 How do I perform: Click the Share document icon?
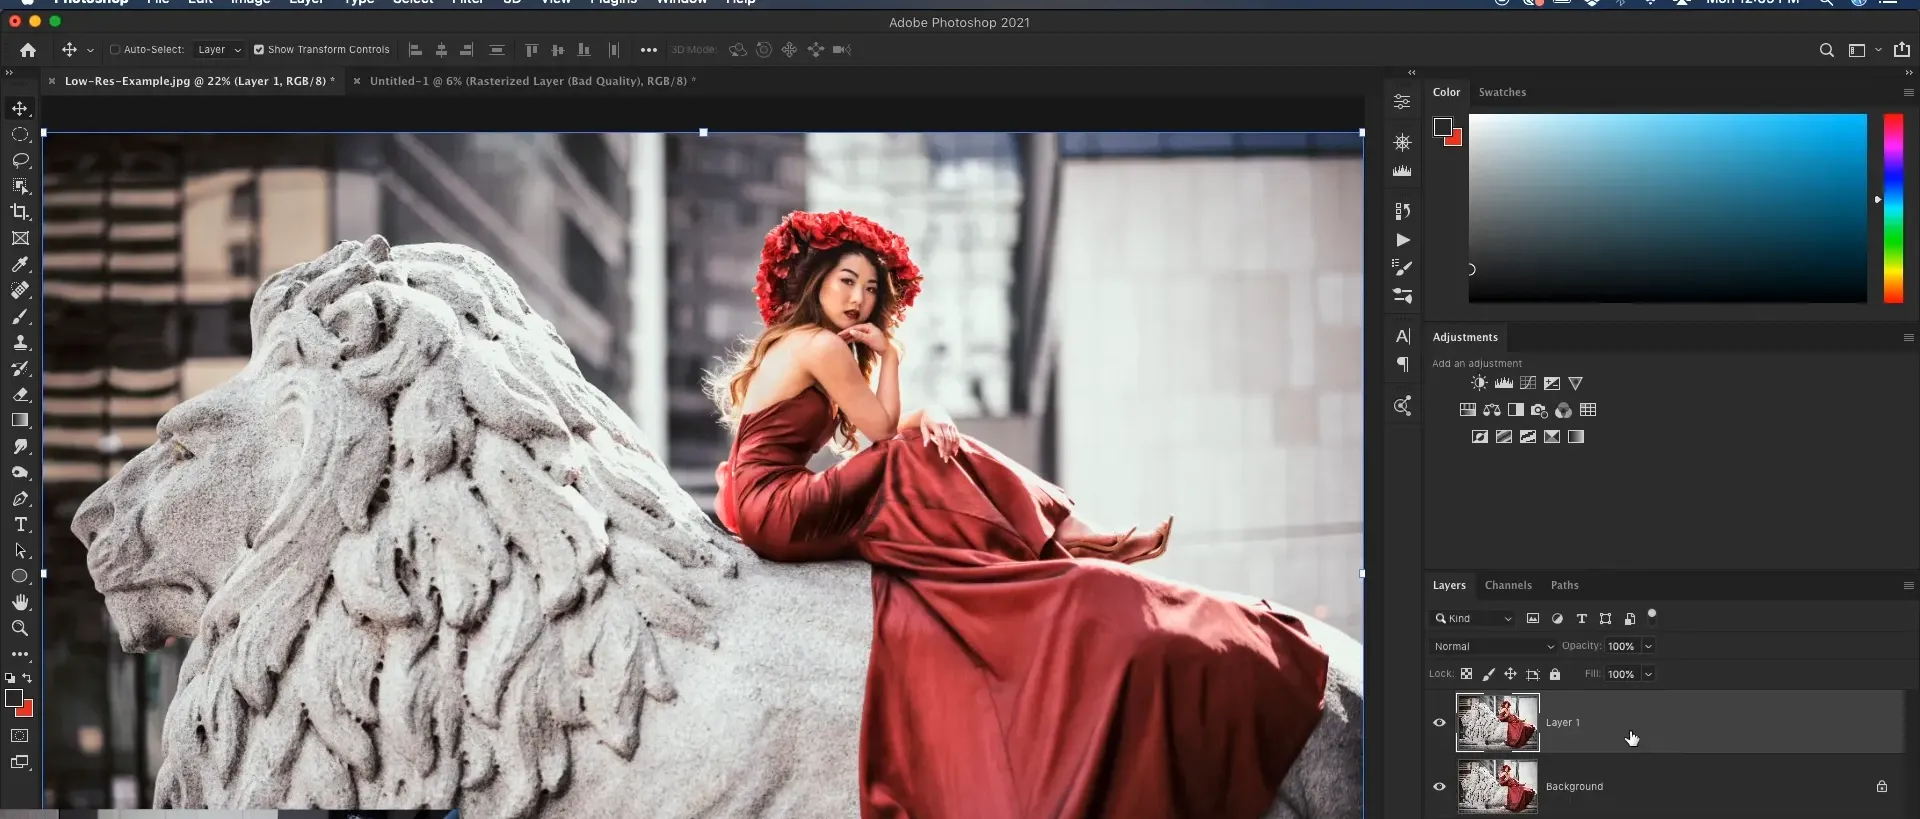(1902, 50)
